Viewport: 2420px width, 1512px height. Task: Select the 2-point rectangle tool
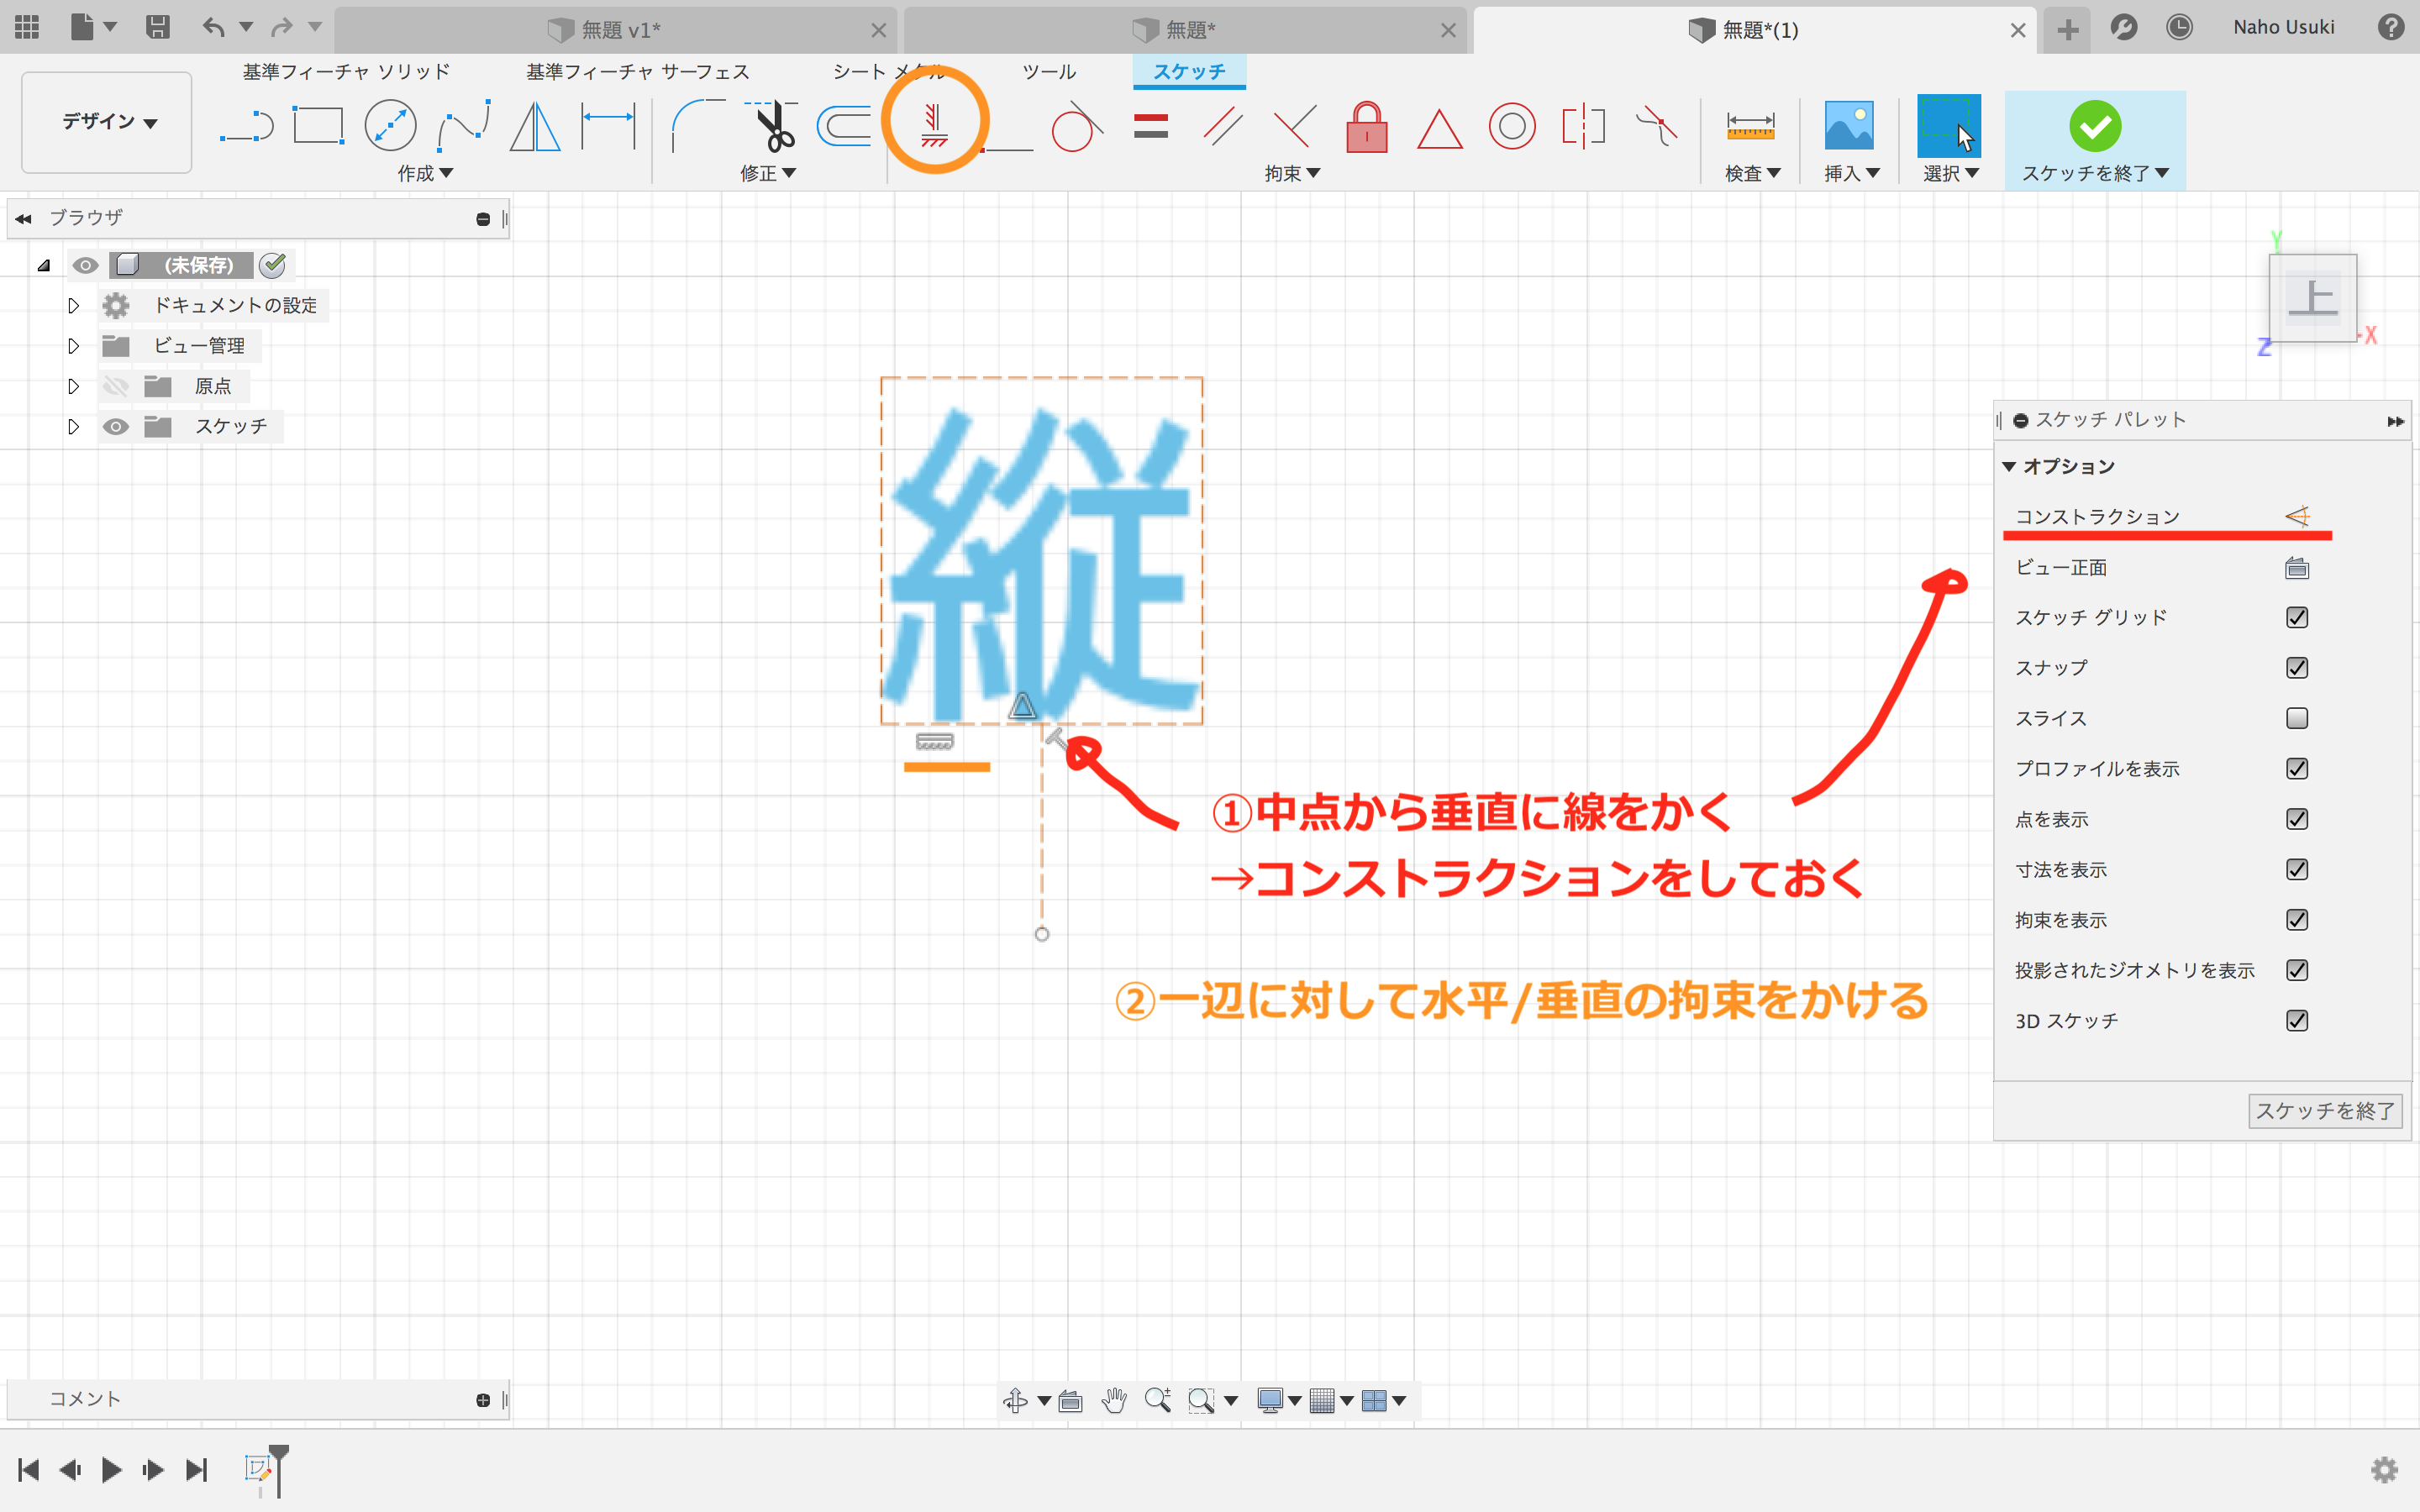point(318,127)
